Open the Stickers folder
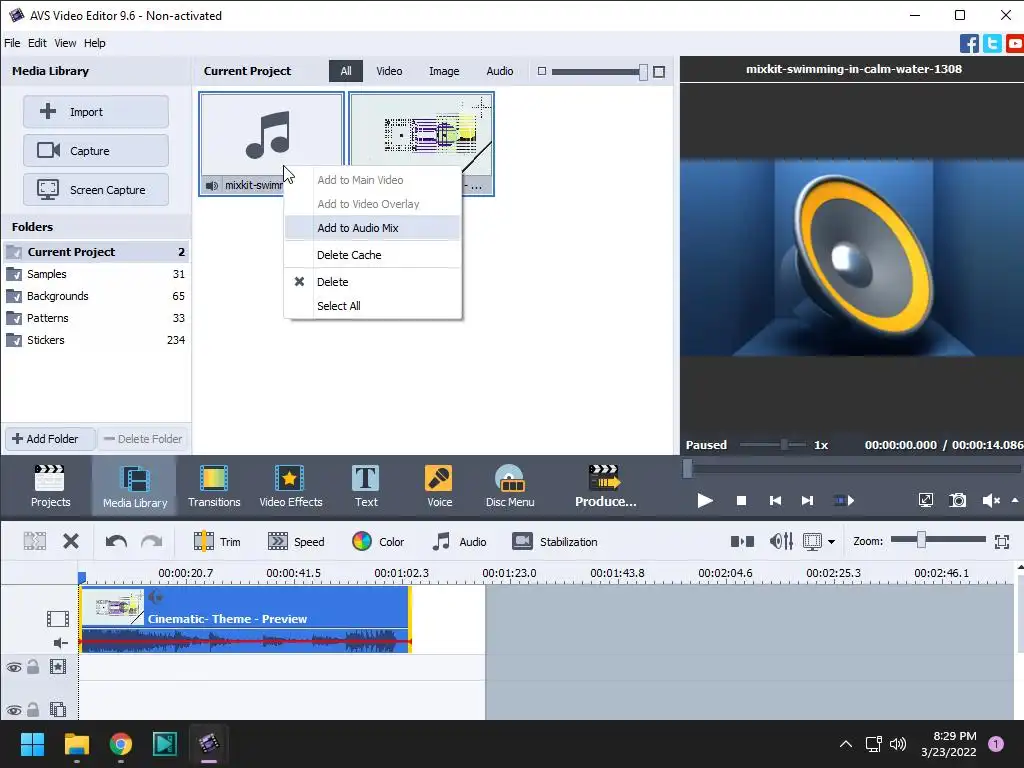 [x=95, y=340]
